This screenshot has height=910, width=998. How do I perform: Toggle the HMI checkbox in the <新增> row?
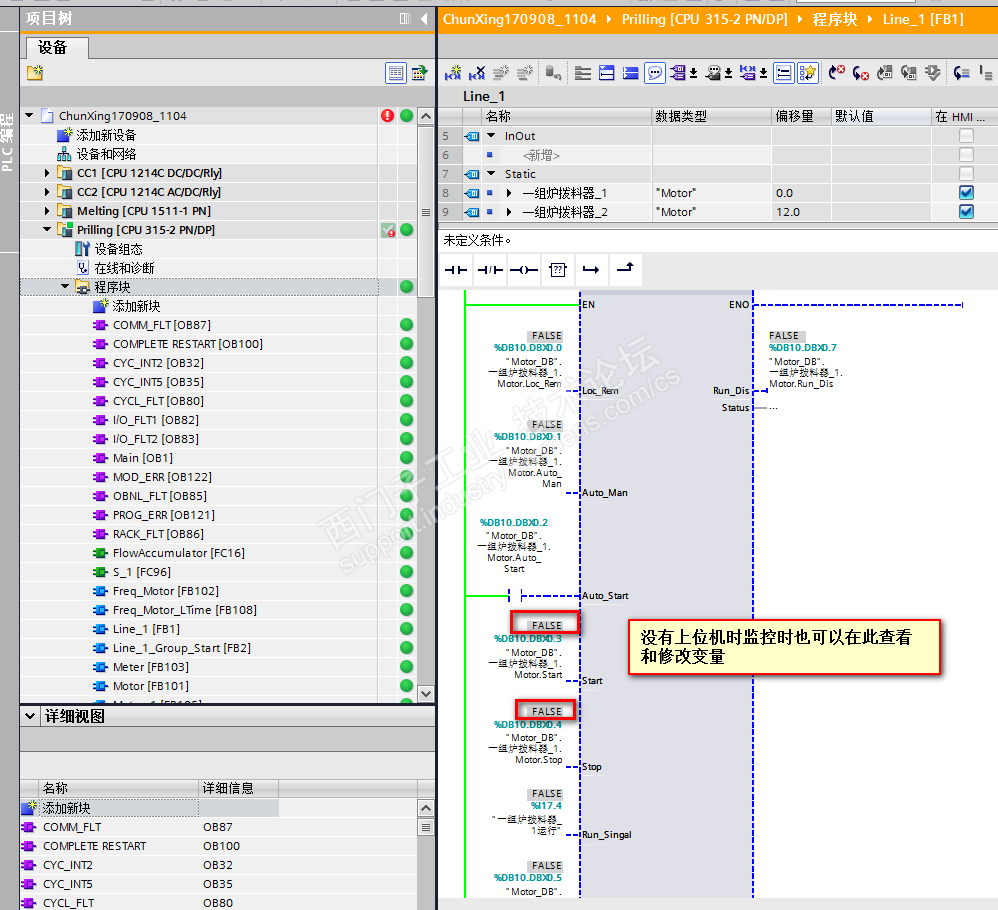click(x=966, y=155)
